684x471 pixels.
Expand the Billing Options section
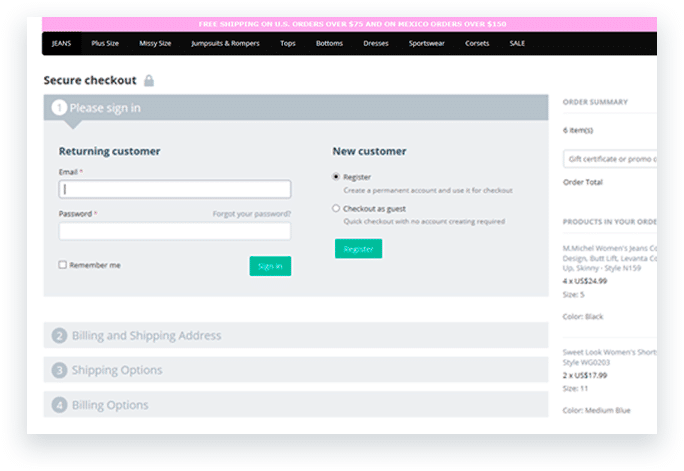pos(110,405)
